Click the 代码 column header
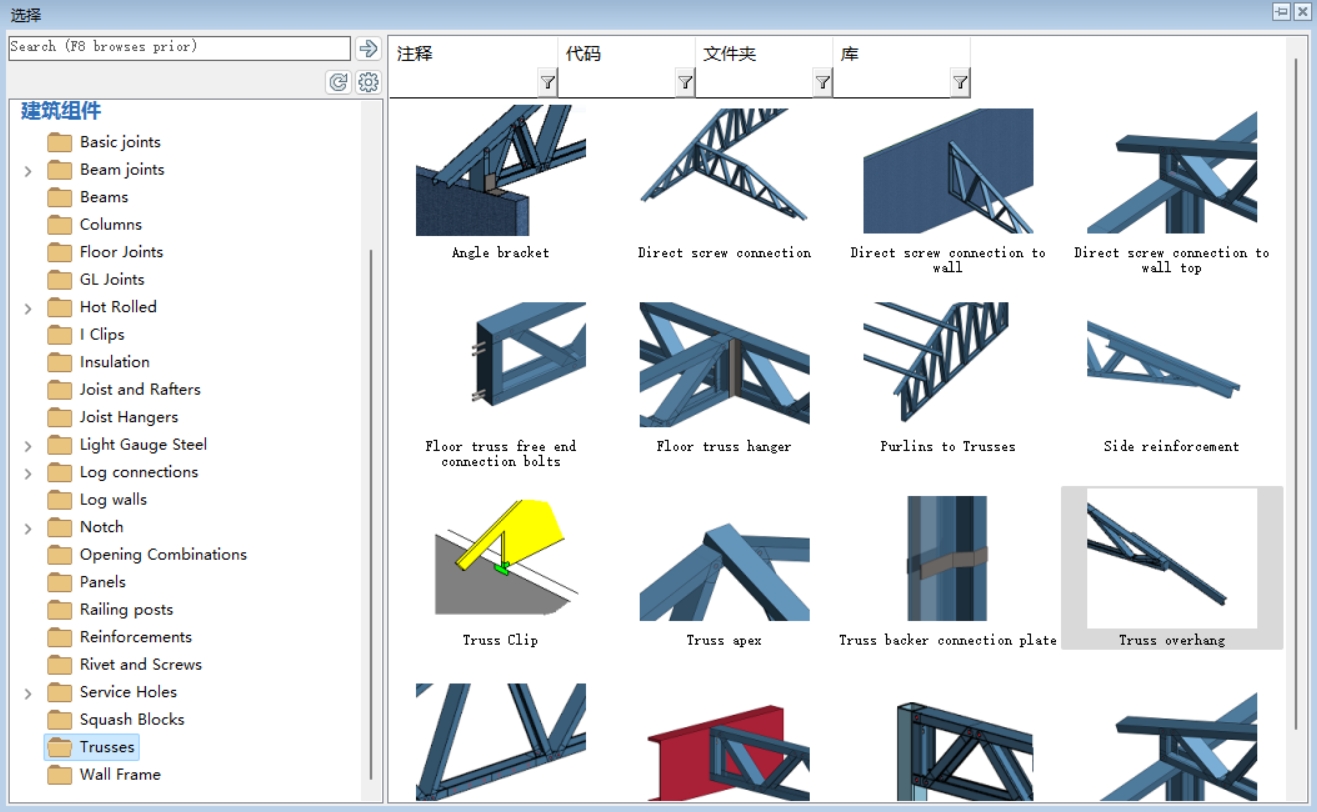Screen dimensions: 1317x812 coord(583,54)
